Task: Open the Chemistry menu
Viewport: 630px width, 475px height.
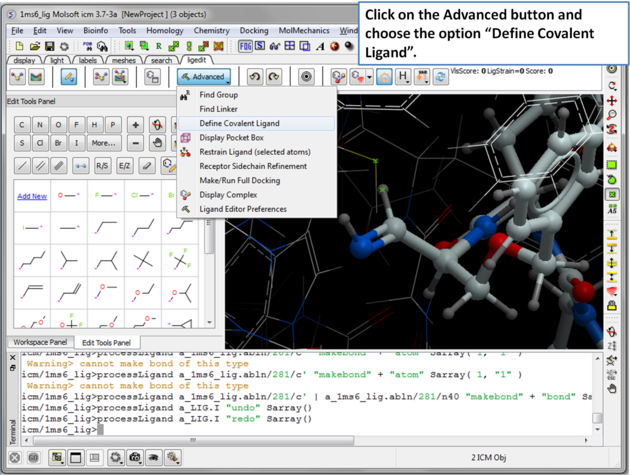Action: (x=211, y=31)
